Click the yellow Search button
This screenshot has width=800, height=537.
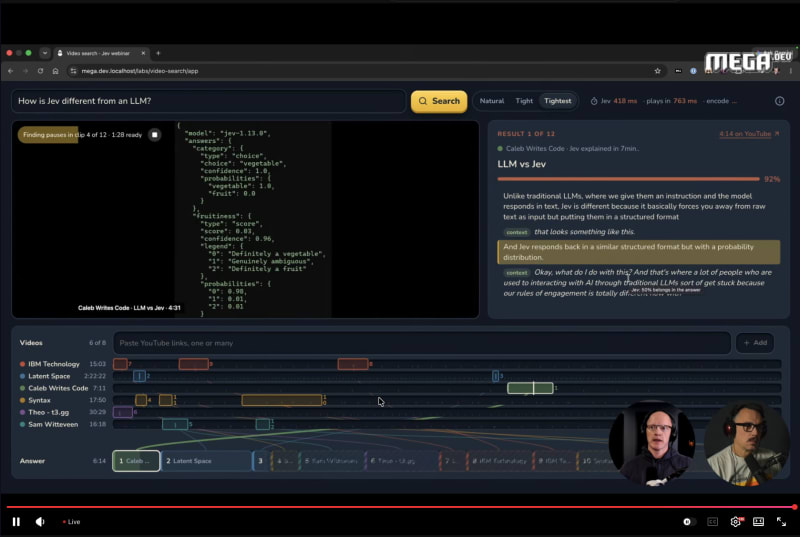[x=439, y=101]
